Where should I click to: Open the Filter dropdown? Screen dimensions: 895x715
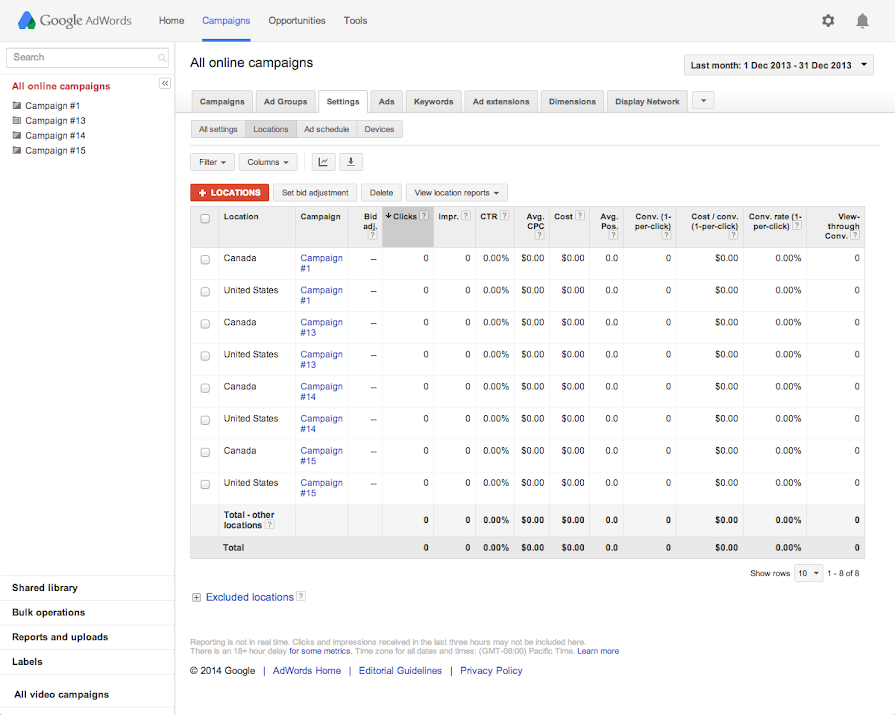(213, 162)
